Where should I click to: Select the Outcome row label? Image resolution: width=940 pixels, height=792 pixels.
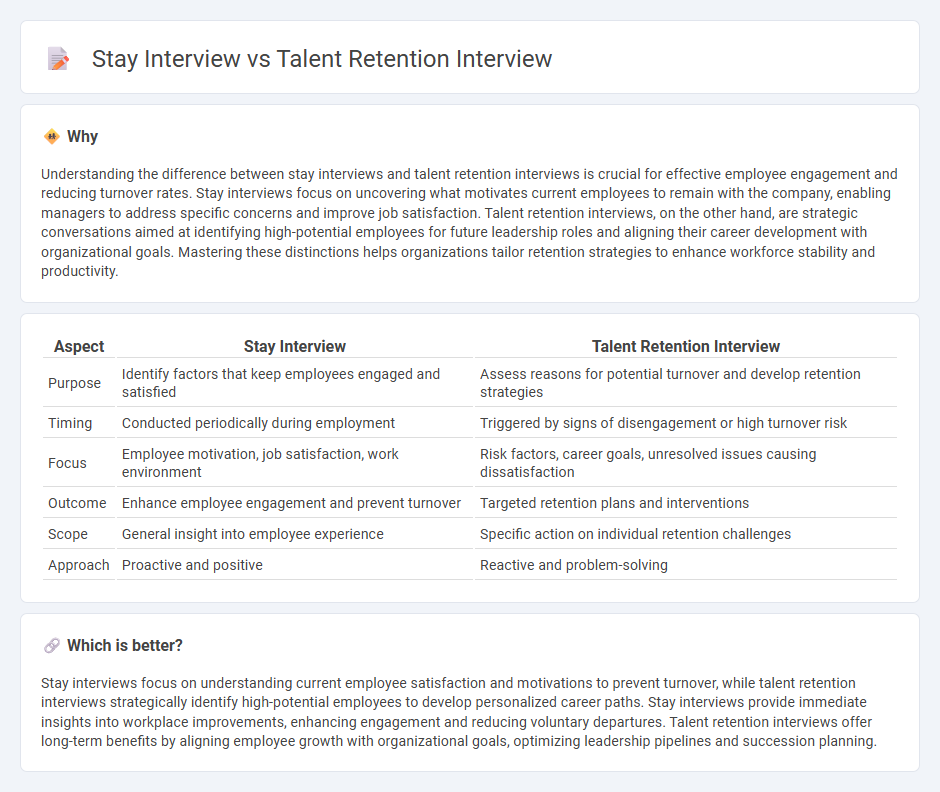[77, 503]
